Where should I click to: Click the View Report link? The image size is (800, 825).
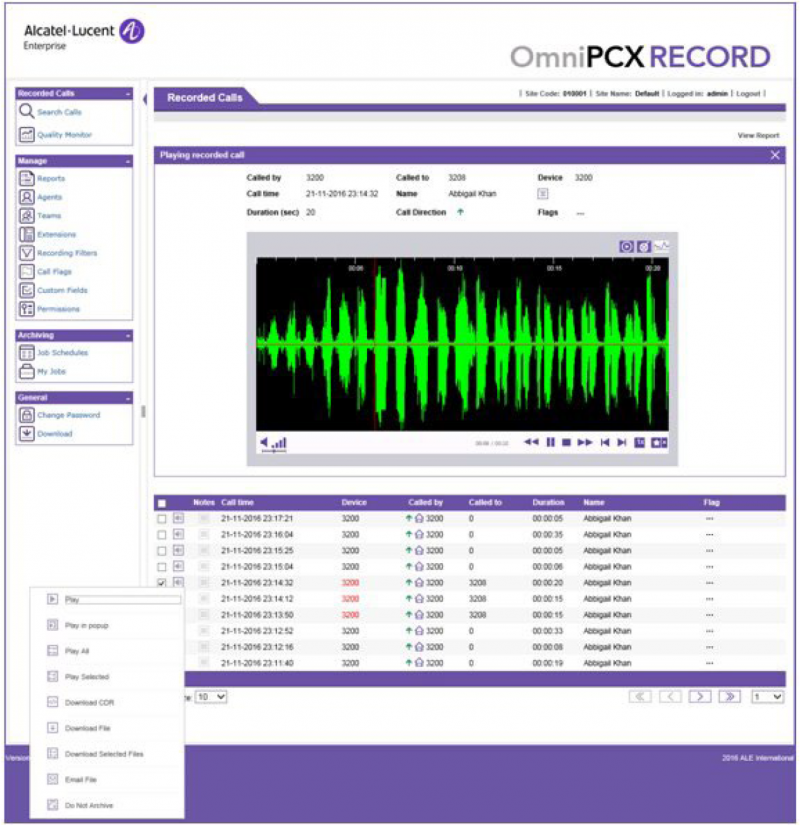coord(757,135)
